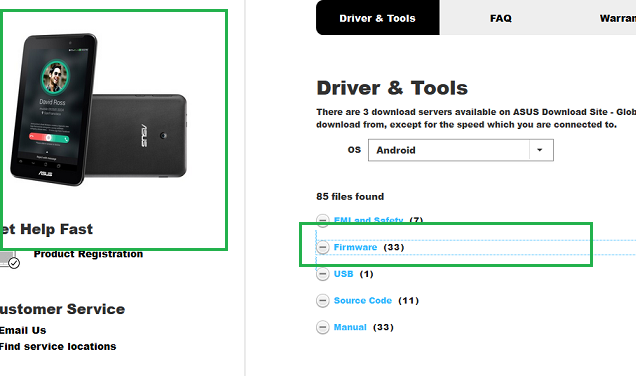
Task: Collapse the Source Code minus icon
Action: [x=322, y=301]
